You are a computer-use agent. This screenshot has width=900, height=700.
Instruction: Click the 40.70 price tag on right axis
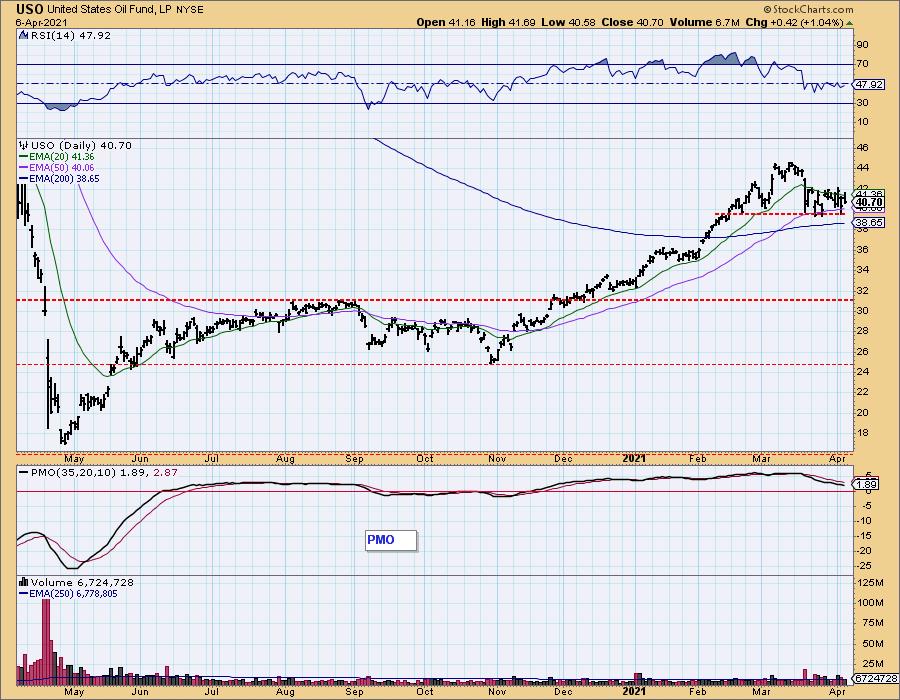point(869,202)
